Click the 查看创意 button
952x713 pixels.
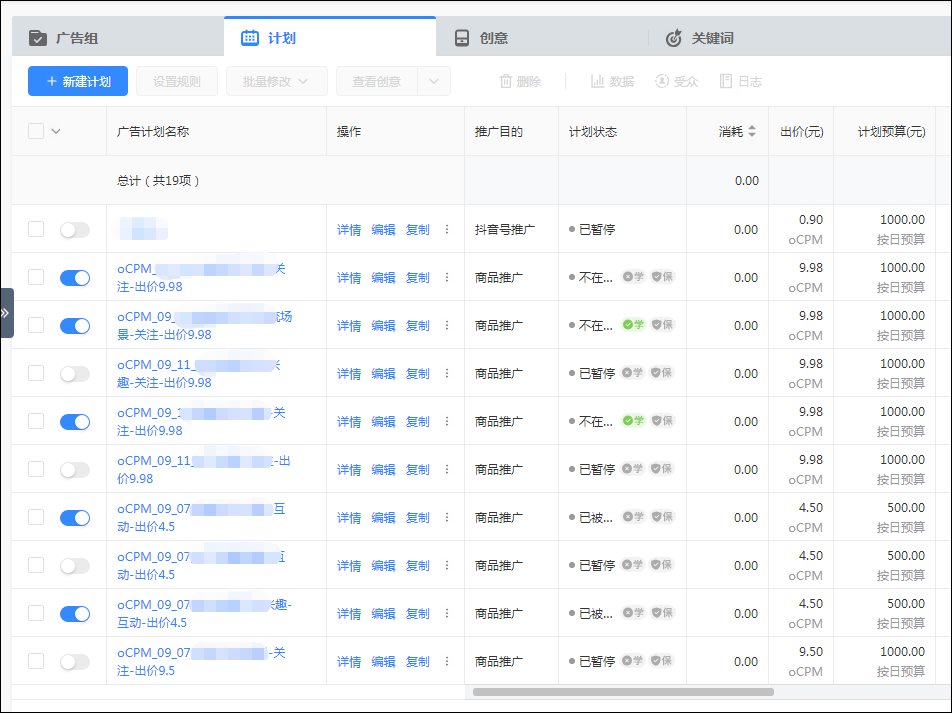376,81
